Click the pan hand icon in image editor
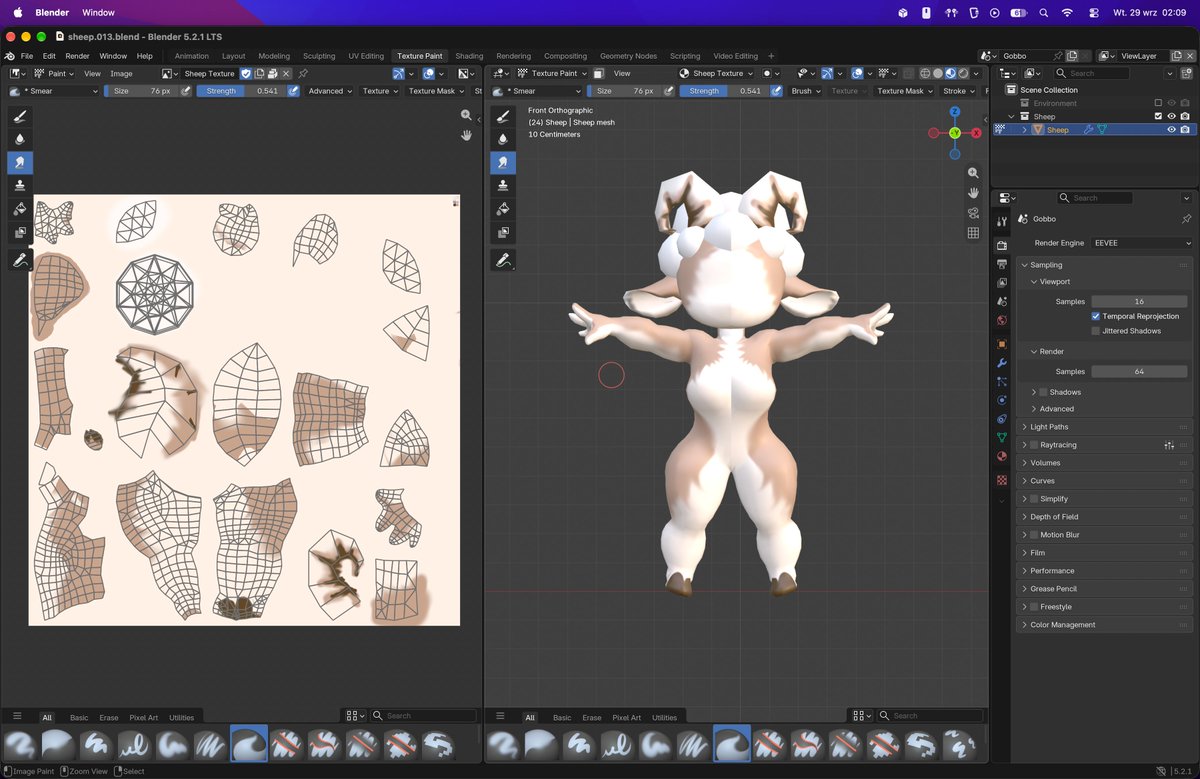This screenshot has height=779, width=1200. 466,135
